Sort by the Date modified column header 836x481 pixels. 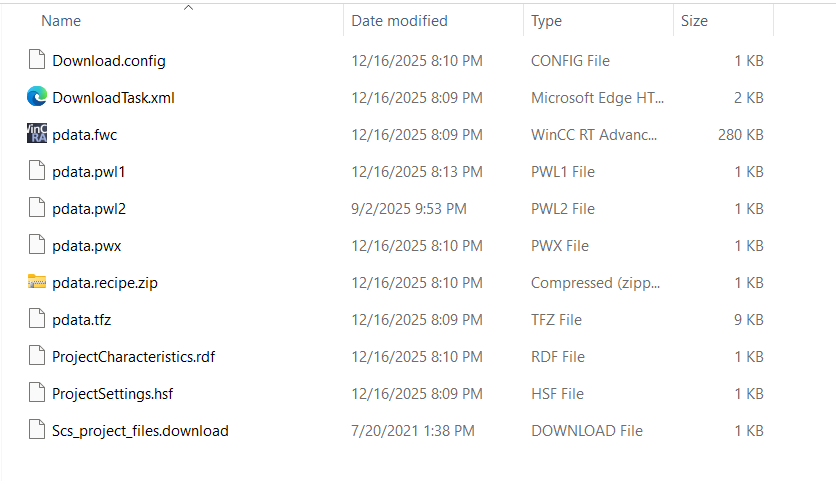point(399,21)
